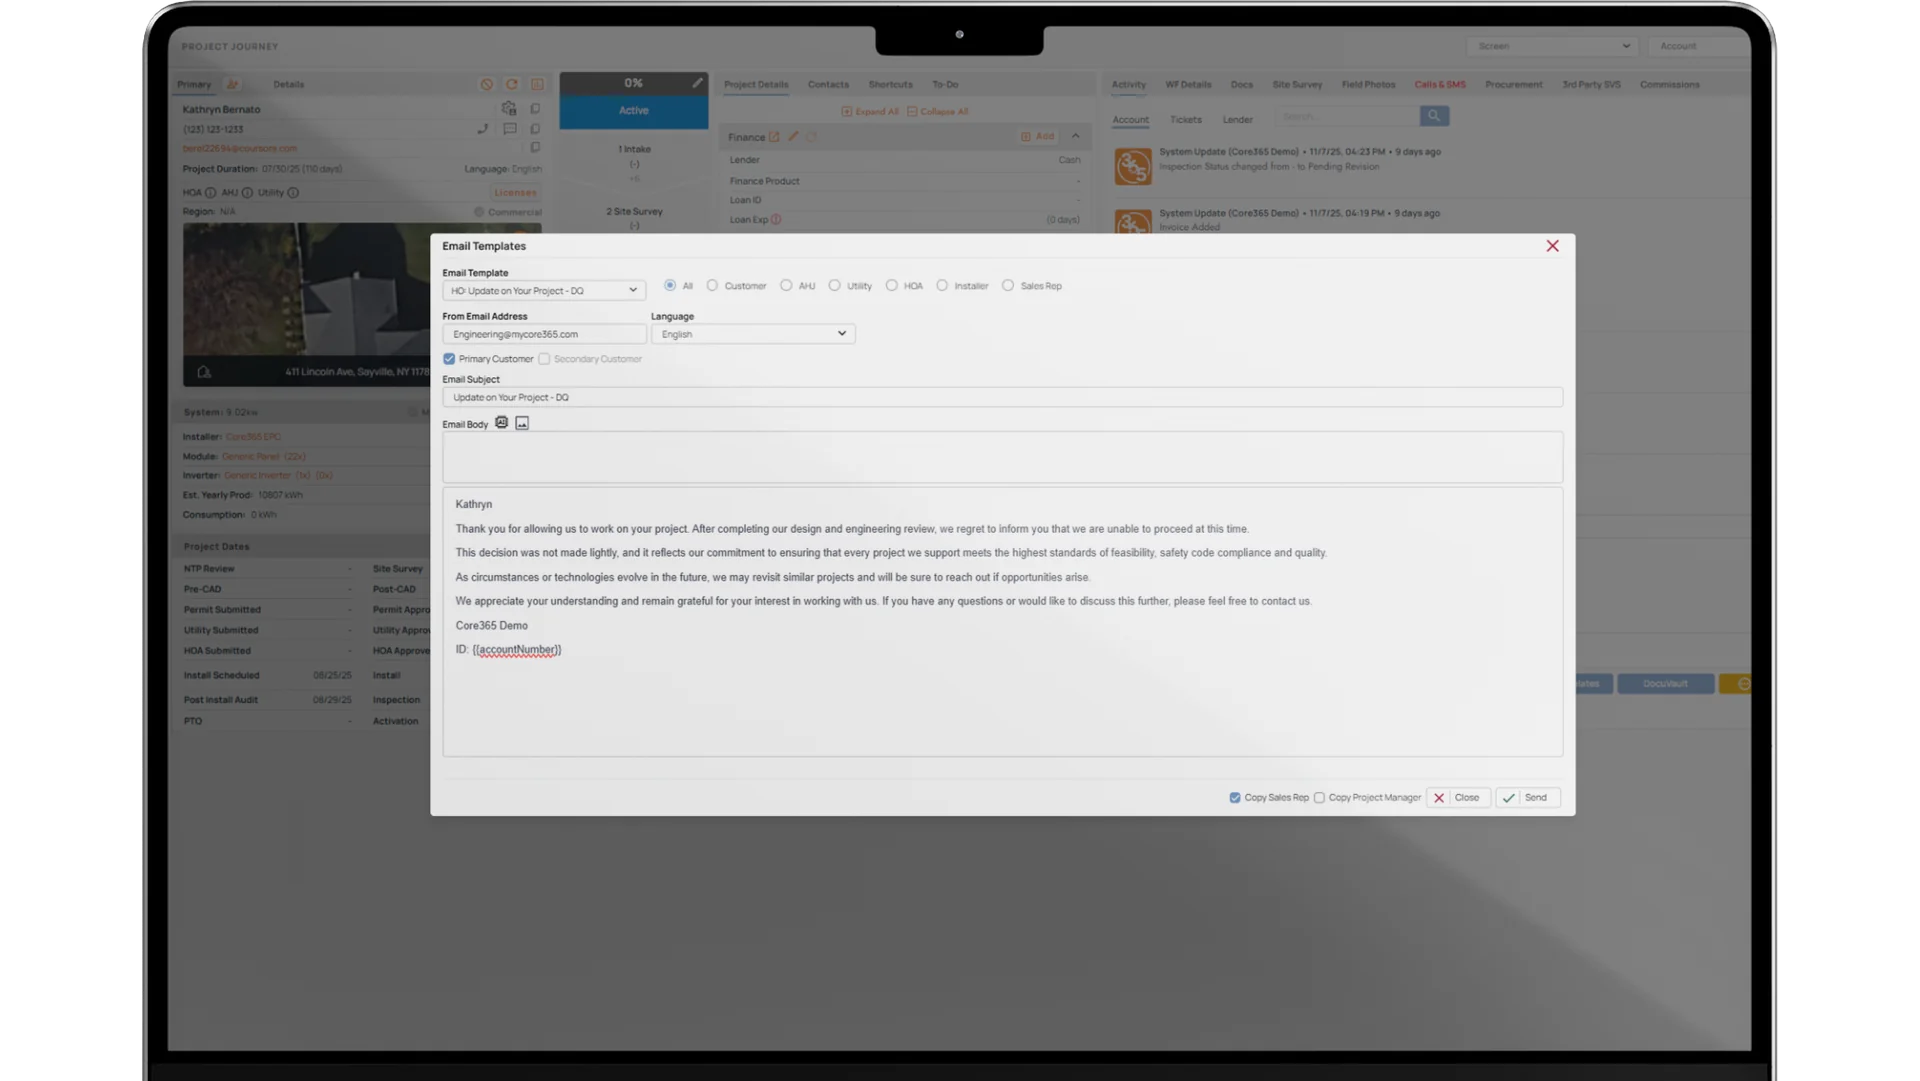Select the Customer radio button
The image size is (1920, 1081).
pyautogui.click(x=712, y=286)
